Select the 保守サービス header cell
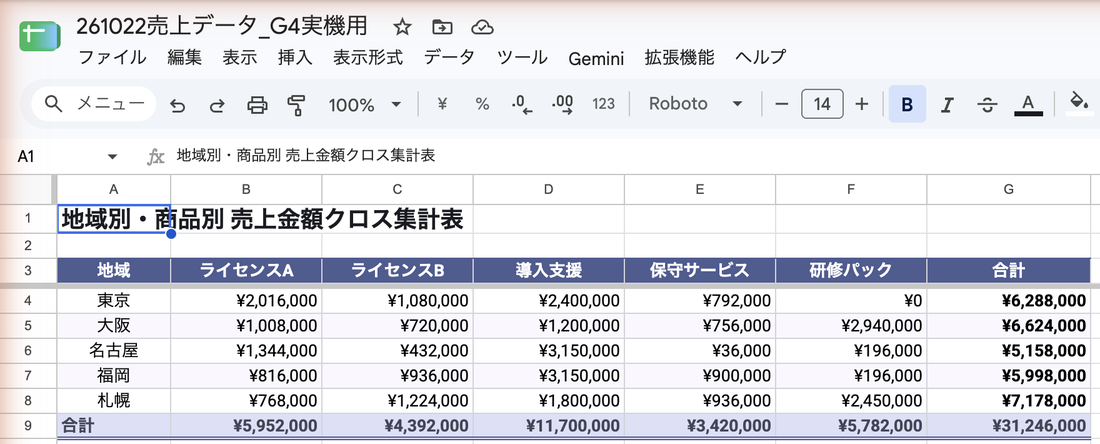The width and height of the screenshot is (1100, 444). pos(700,270)
